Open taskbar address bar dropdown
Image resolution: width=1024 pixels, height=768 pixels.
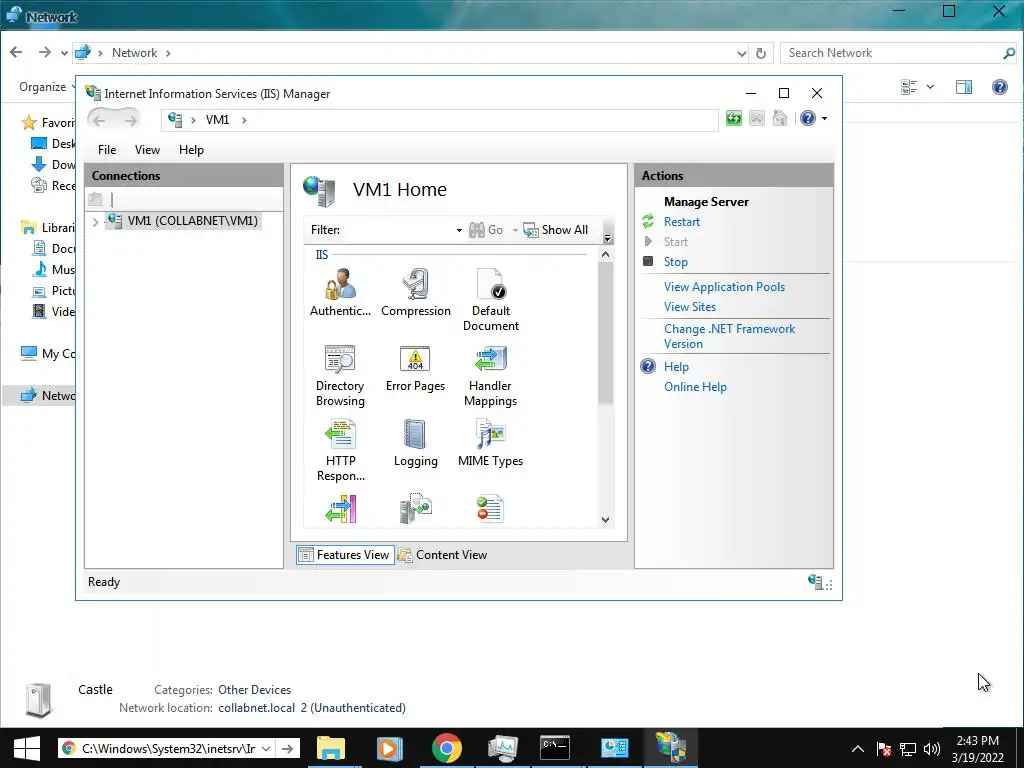(266, 748)
